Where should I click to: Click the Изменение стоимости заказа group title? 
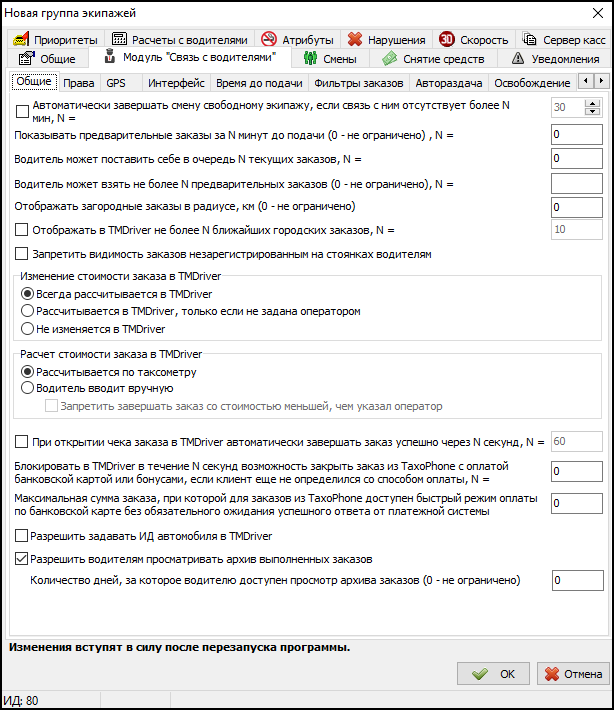click(120, 276)
